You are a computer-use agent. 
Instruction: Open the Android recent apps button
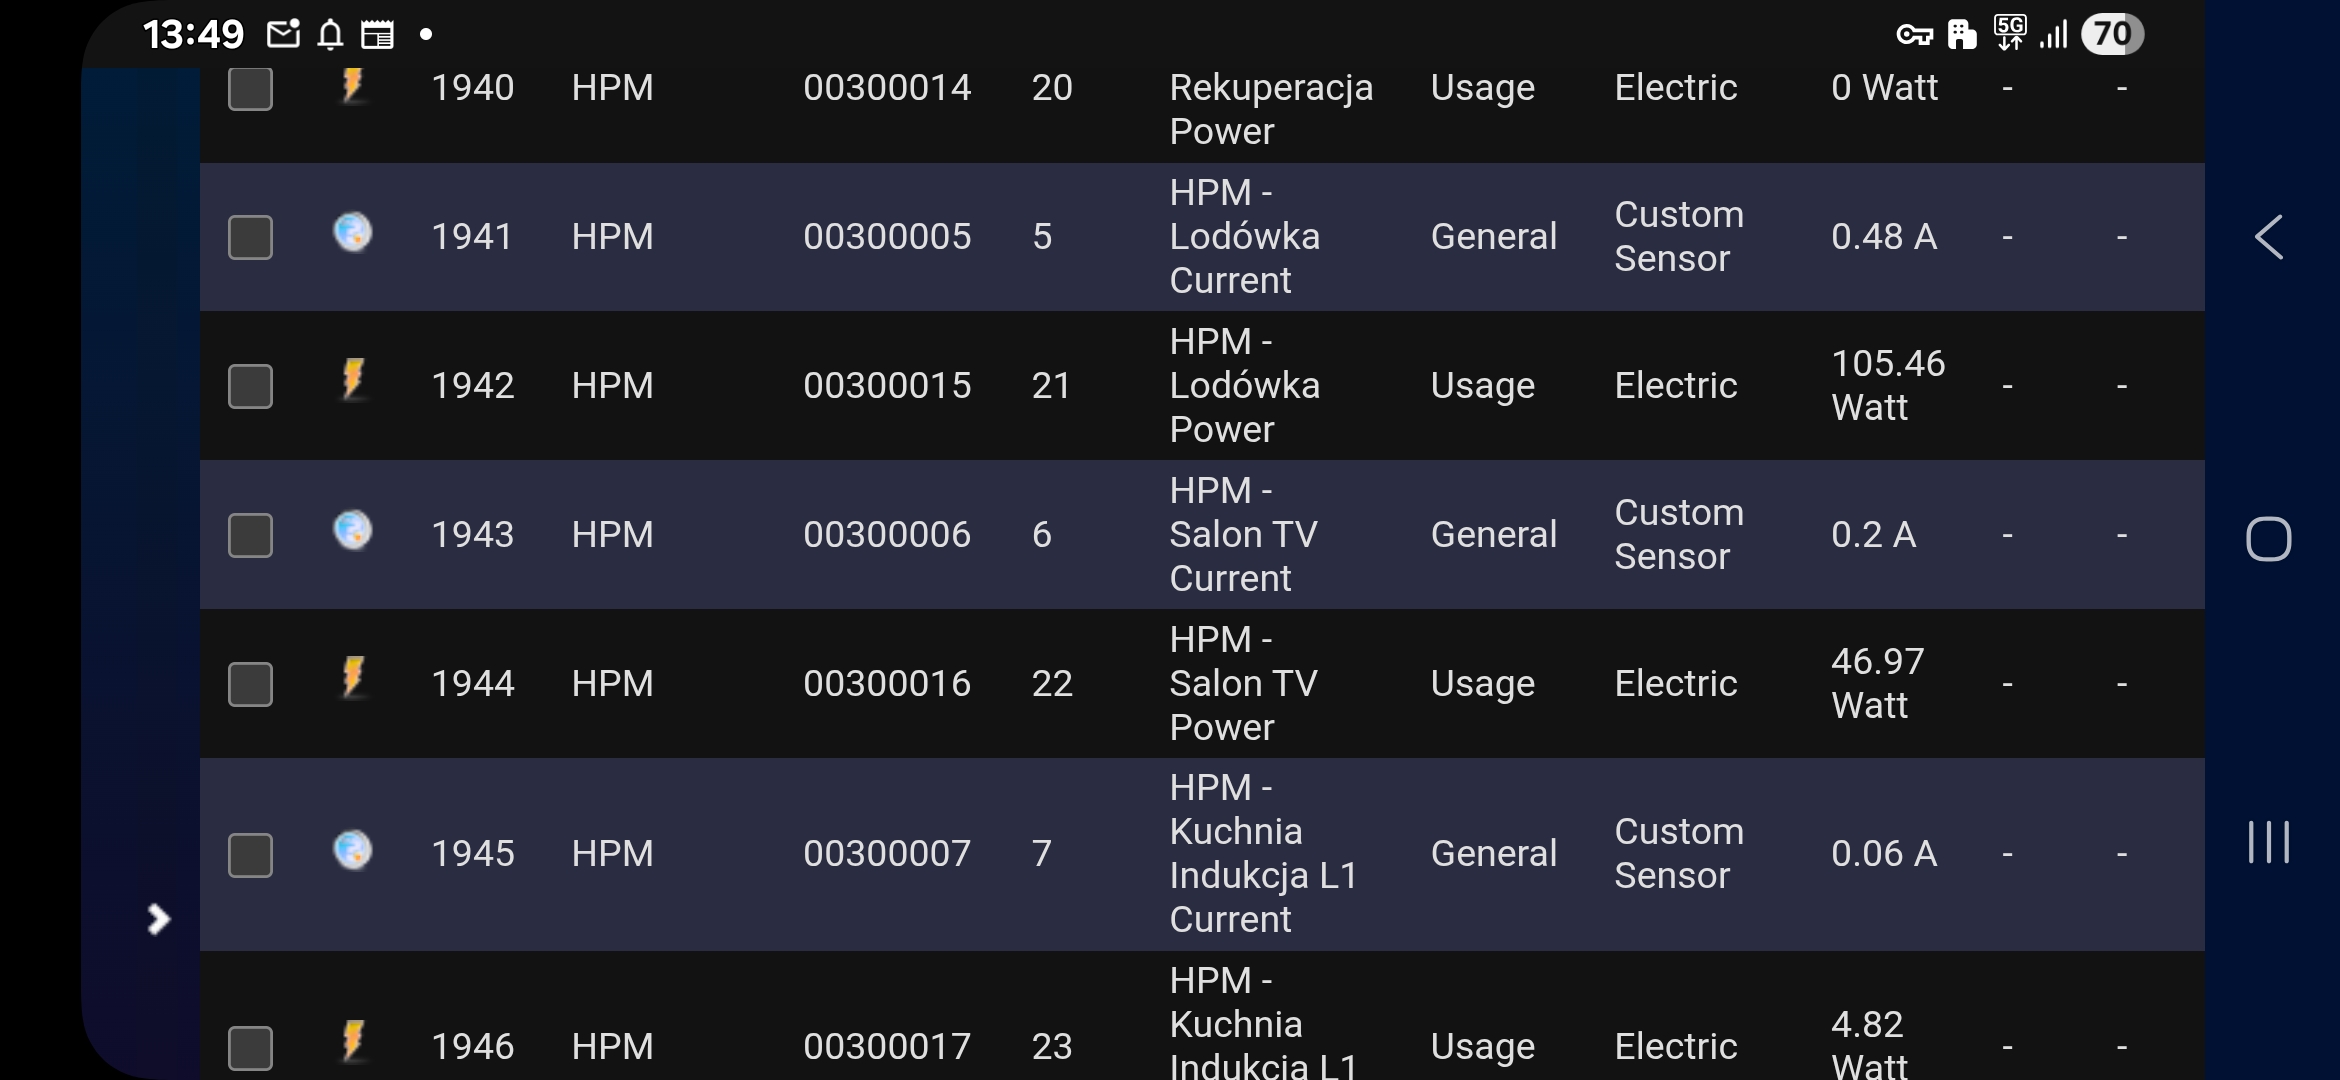click(2268, 842)
